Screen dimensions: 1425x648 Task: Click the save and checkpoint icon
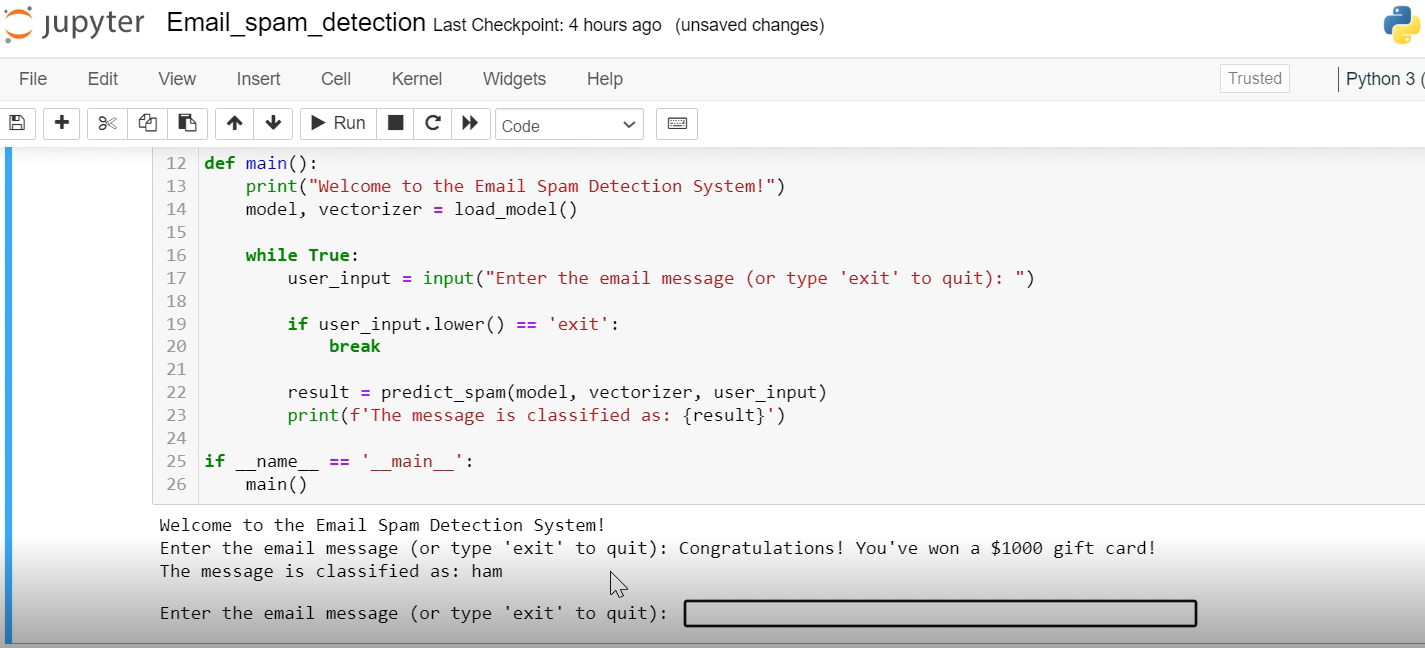[x=17, y=124]
